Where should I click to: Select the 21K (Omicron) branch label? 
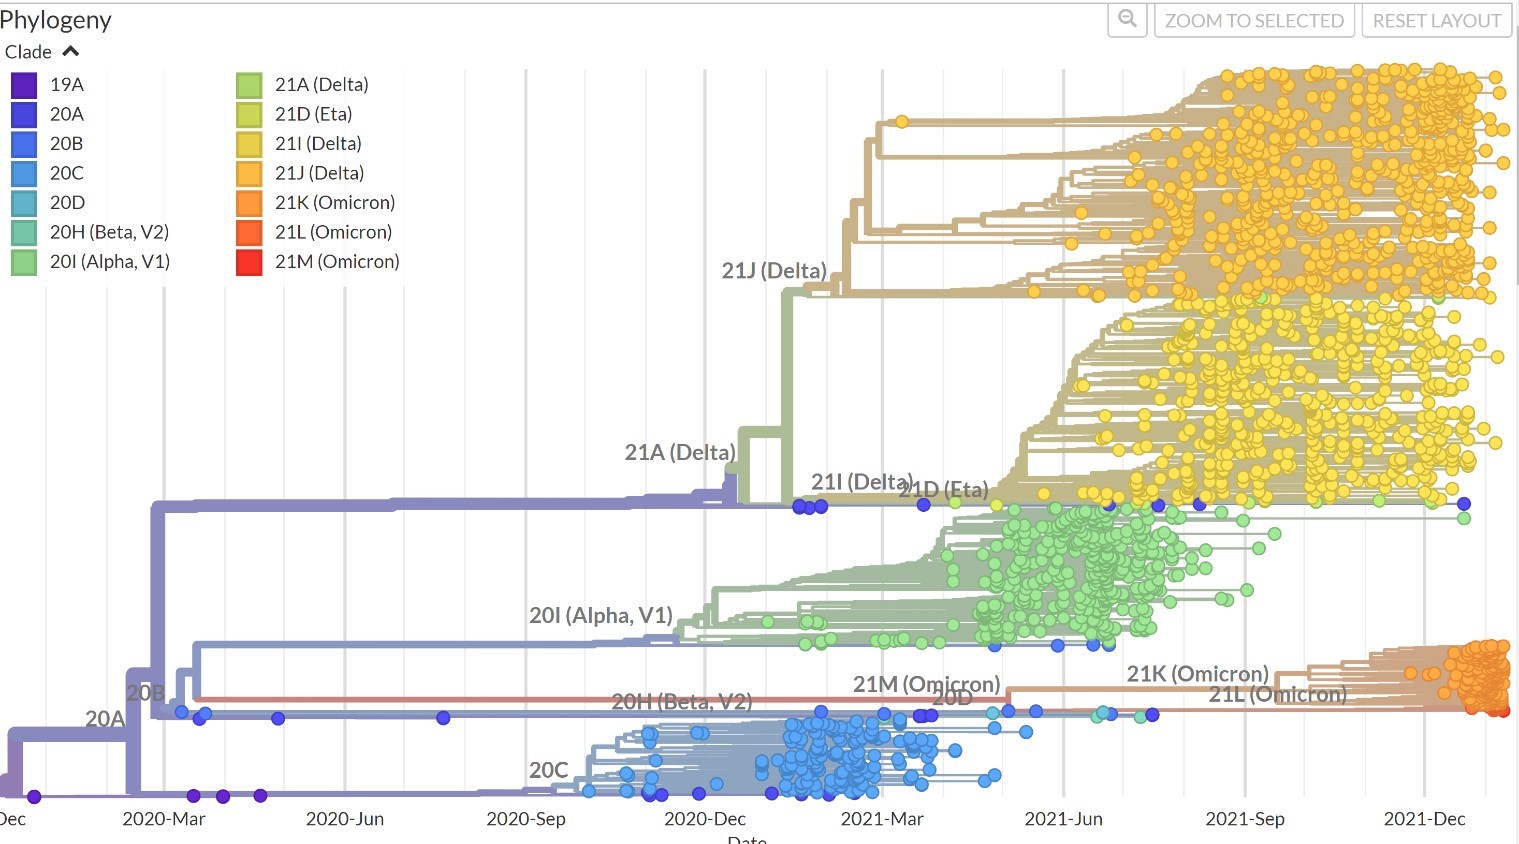[1197, 674]
